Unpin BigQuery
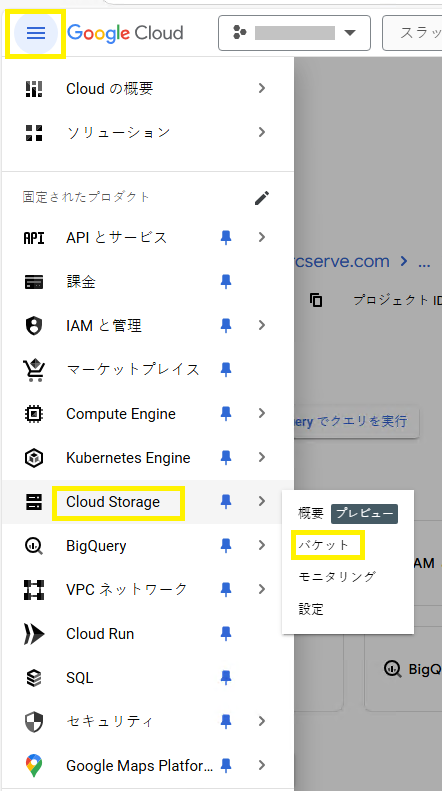This screenshot has height=791, width=442. point(226,546)
